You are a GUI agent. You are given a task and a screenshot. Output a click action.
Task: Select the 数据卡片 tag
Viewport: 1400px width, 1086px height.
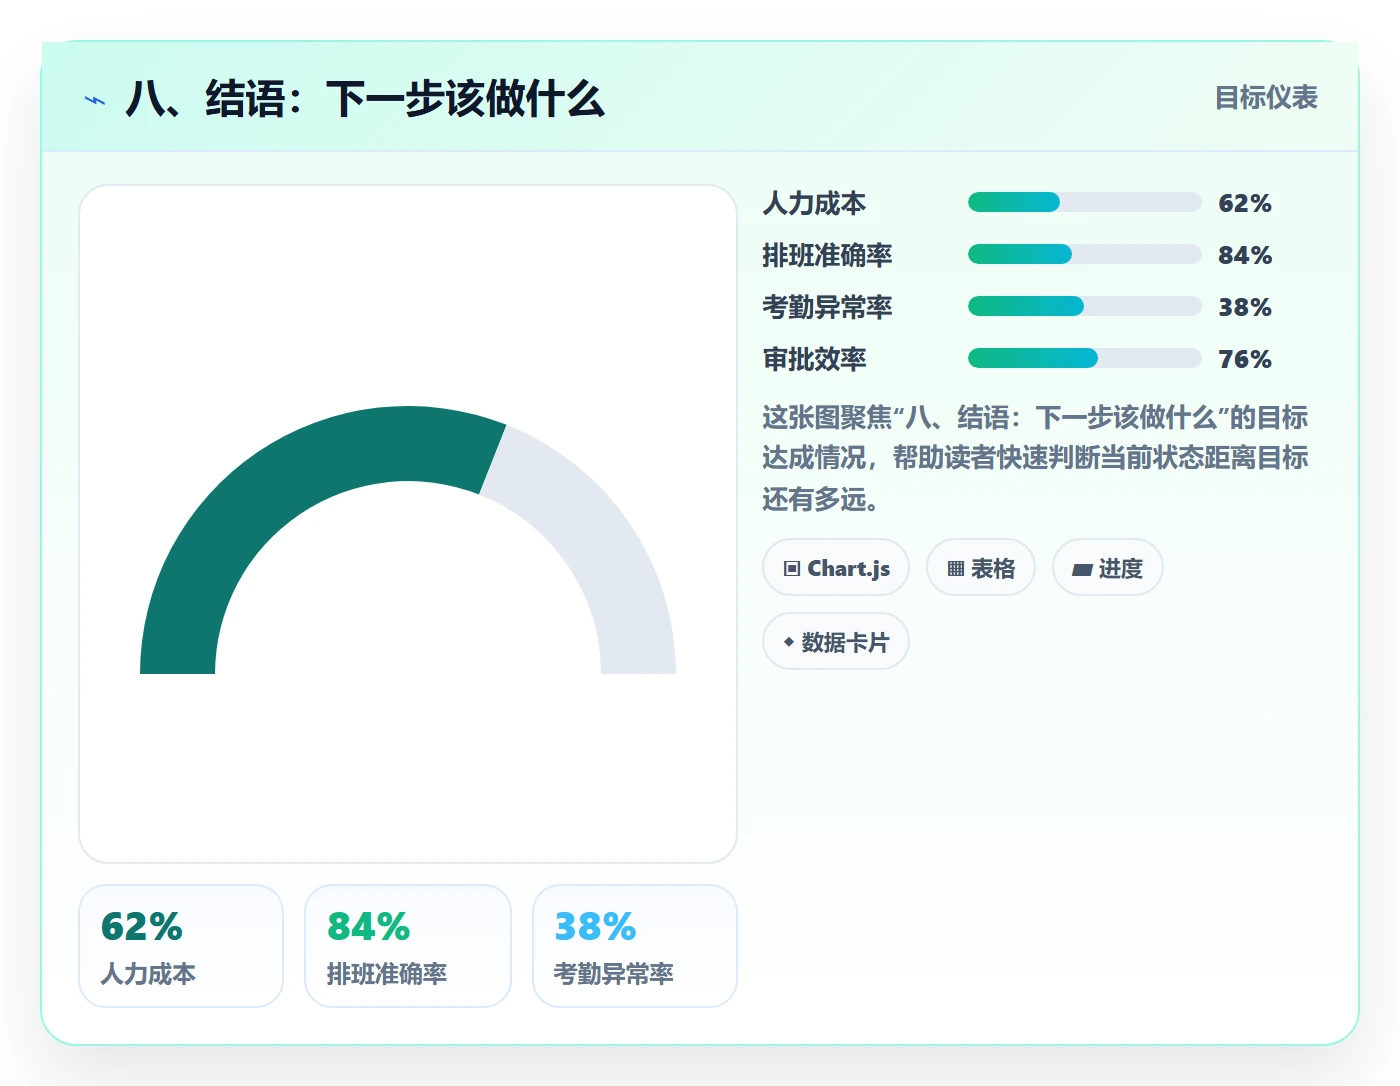tap(836, 642)
